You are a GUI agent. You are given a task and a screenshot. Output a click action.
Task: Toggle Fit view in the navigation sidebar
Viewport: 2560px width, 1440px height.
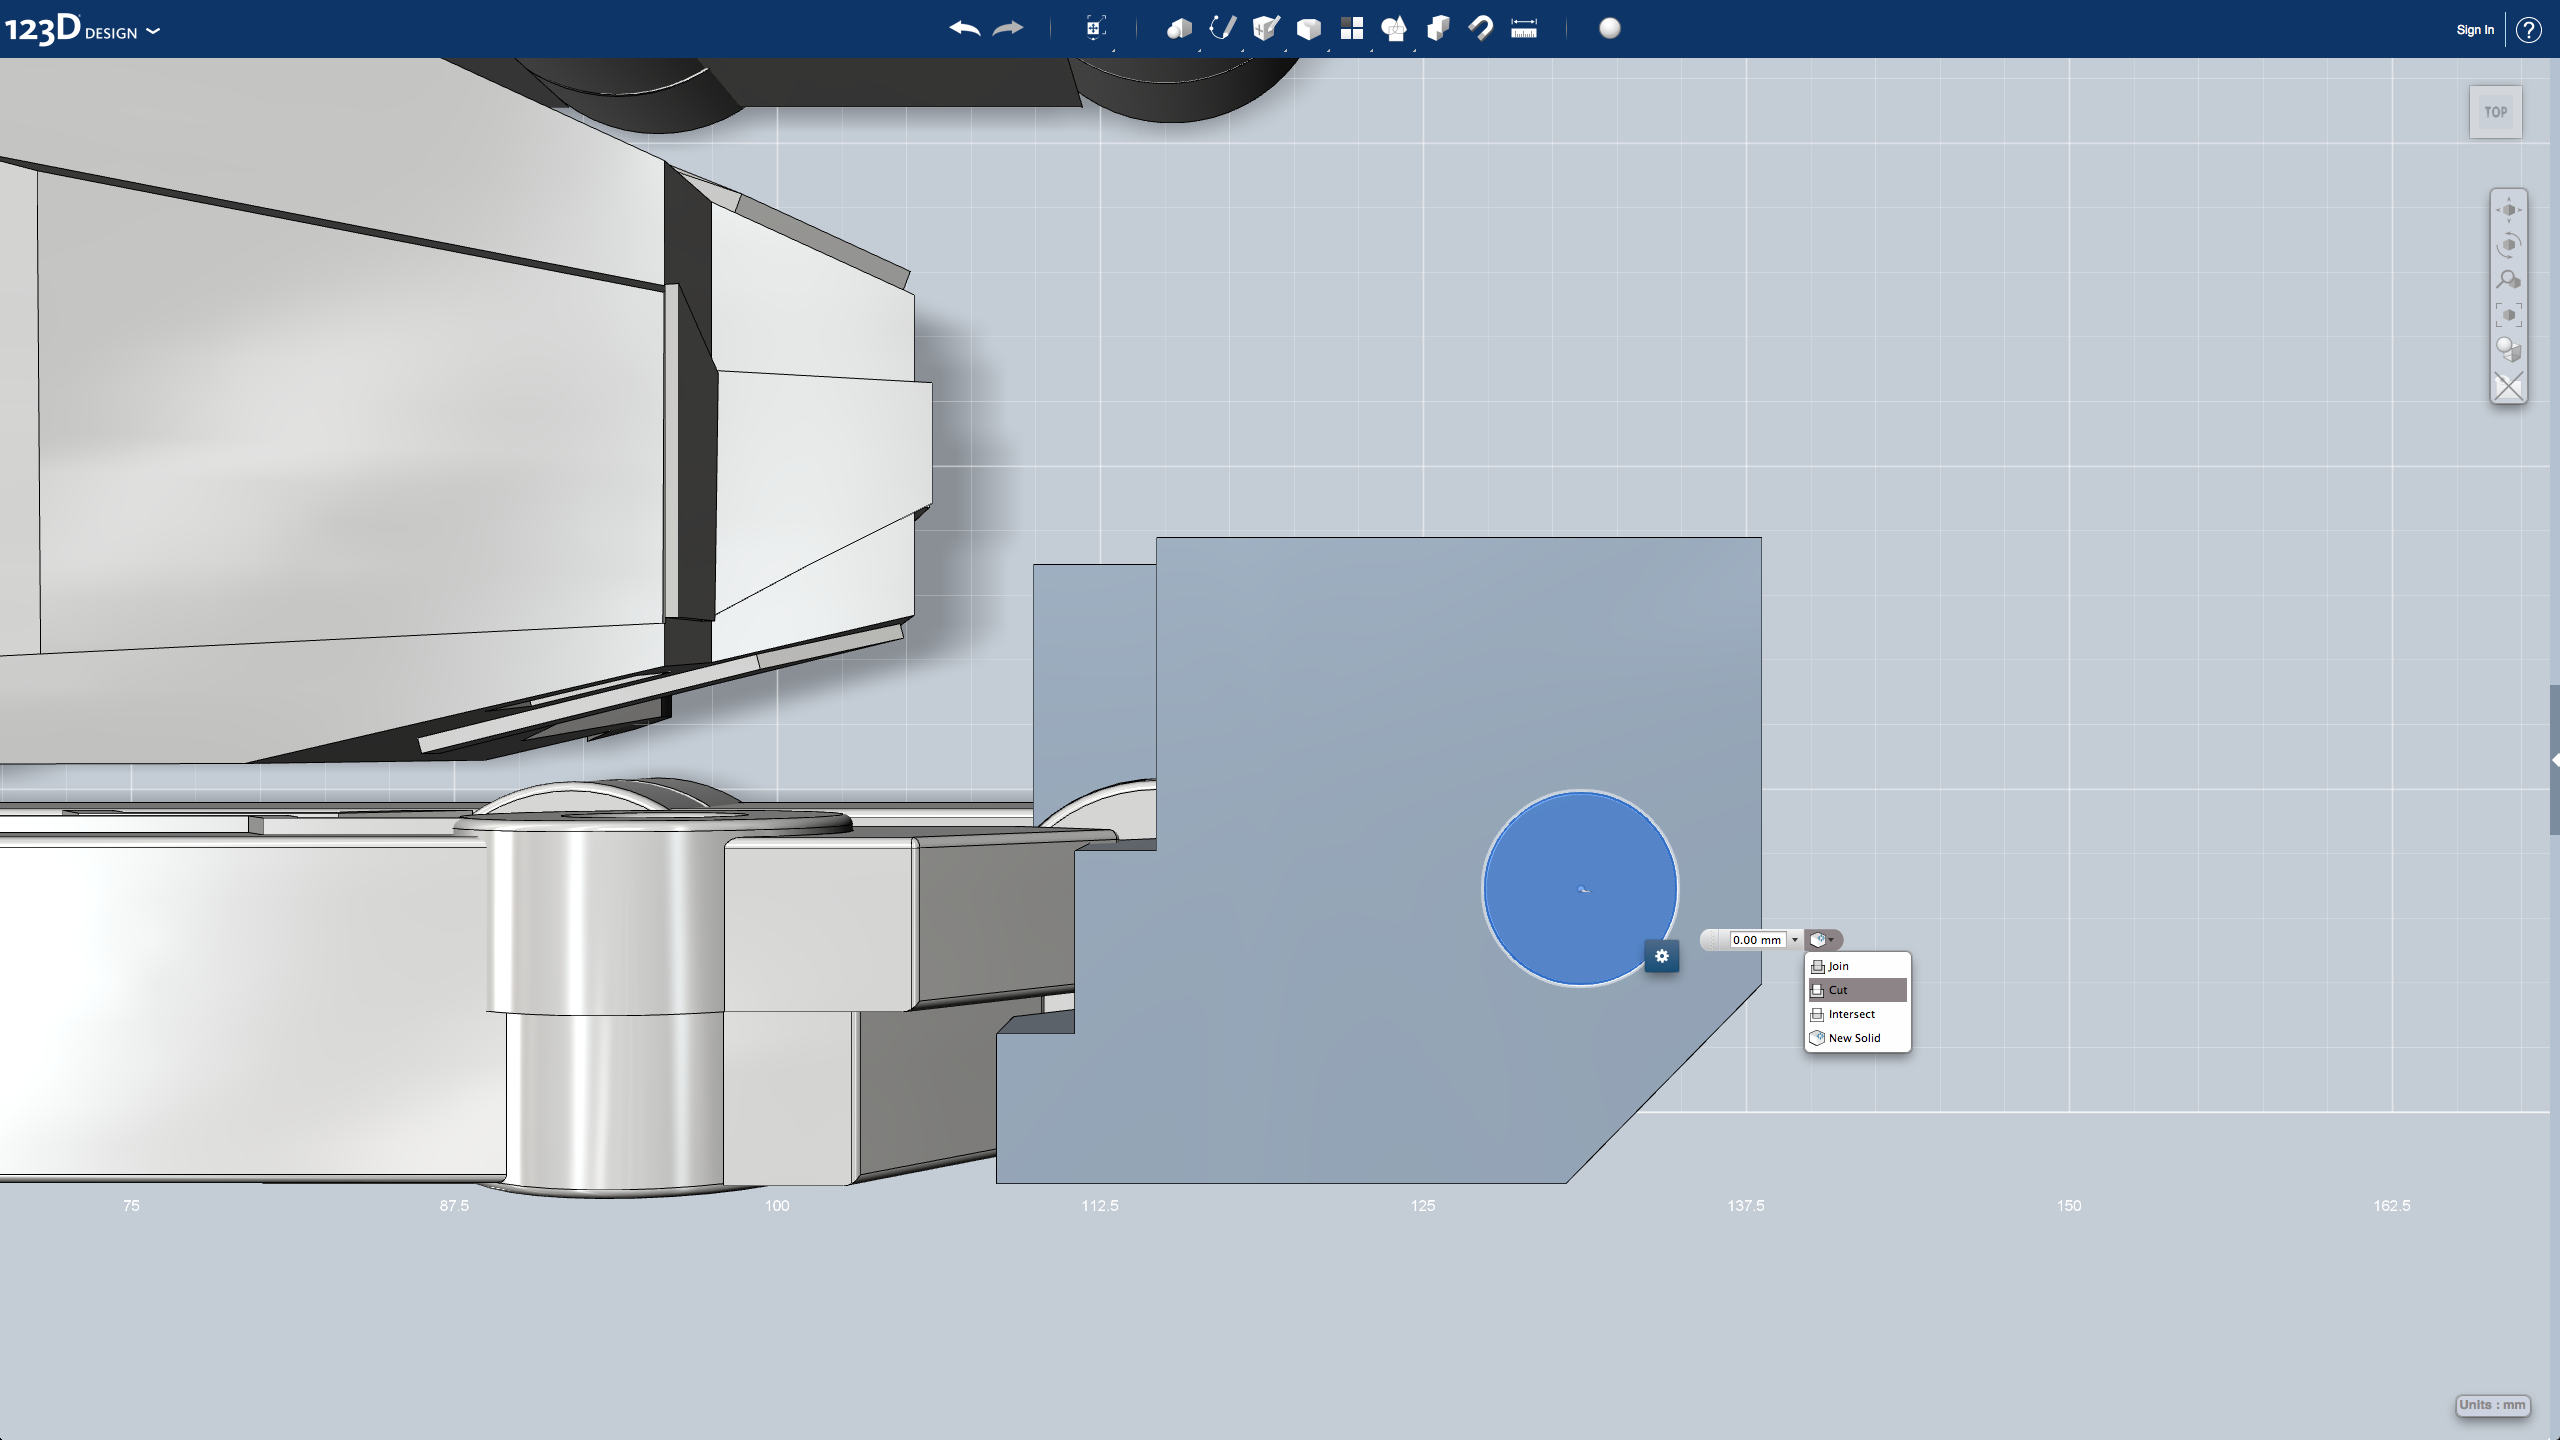point(2510,313)
